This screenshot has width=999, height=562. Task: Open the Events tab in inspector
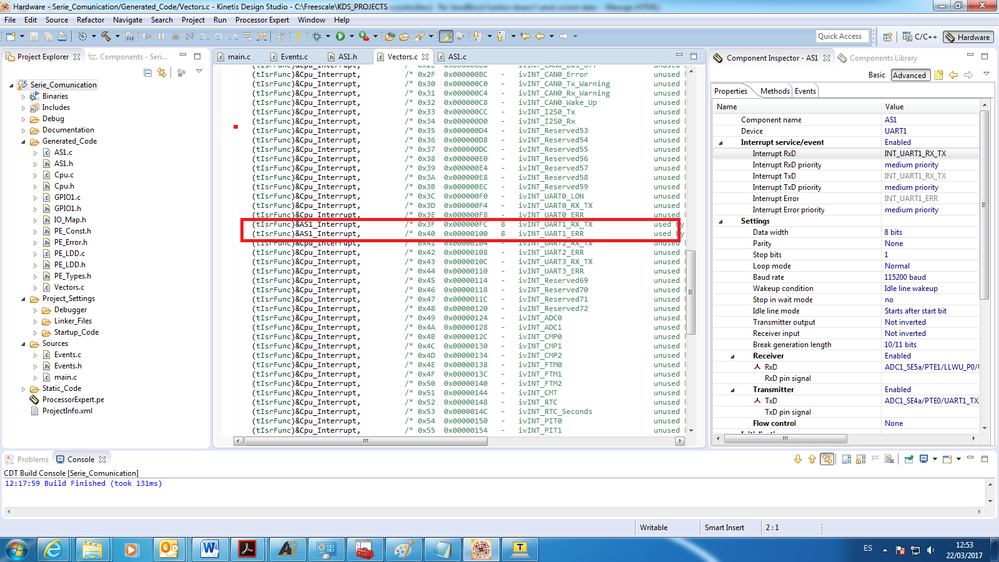[x=805, y=91]
